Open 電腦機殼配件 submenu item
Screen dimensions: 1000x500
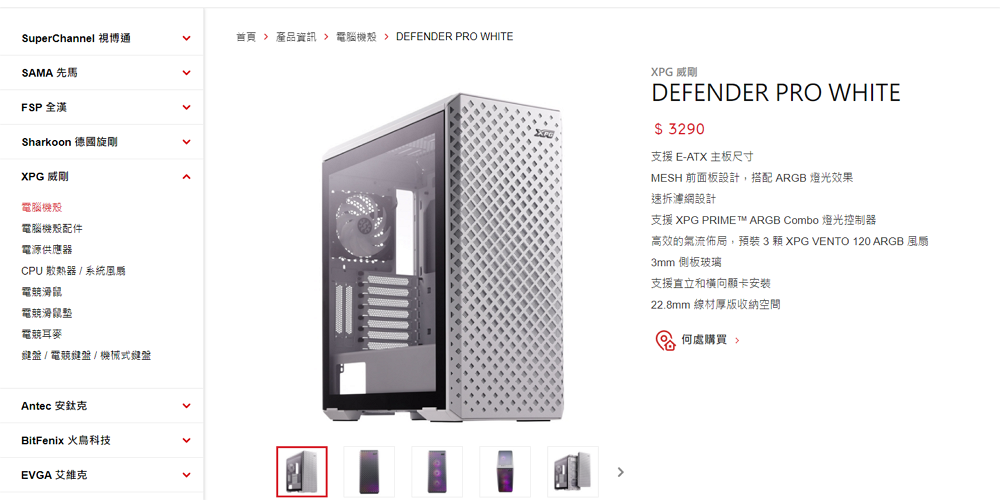(52, 228)
